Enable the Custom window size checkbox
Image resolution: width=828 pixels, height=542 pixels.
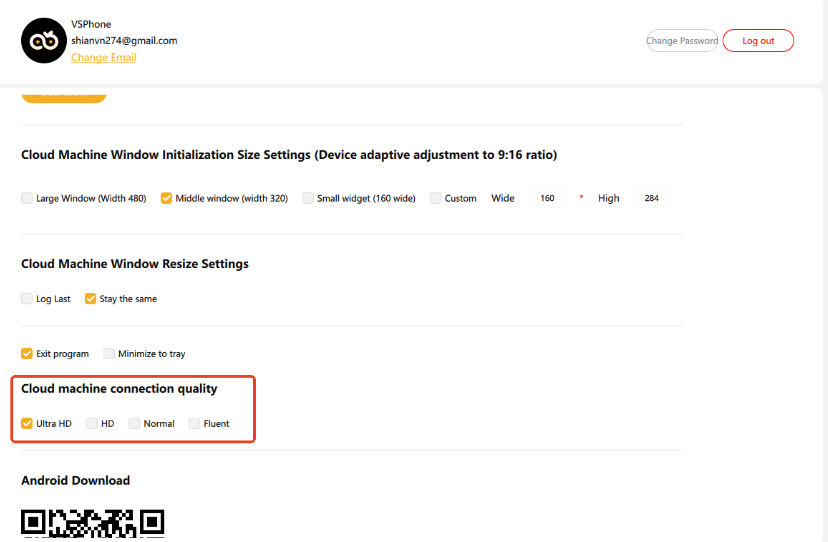(x=435, y=198)
